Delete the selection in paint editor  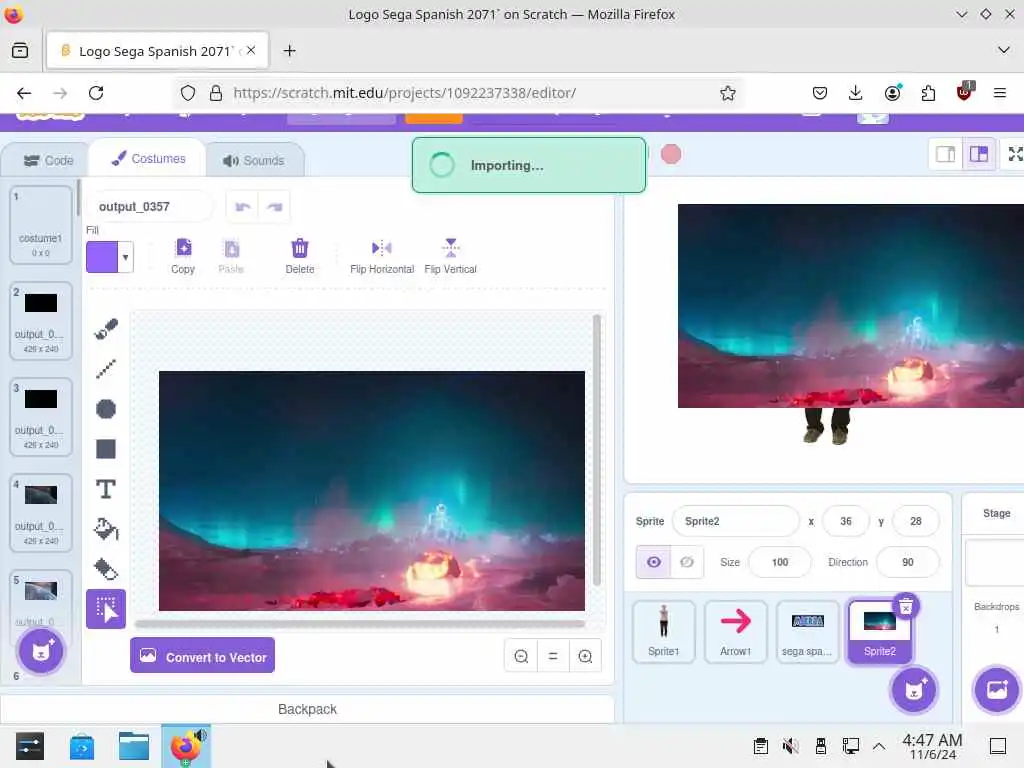(x=300, y=256)
